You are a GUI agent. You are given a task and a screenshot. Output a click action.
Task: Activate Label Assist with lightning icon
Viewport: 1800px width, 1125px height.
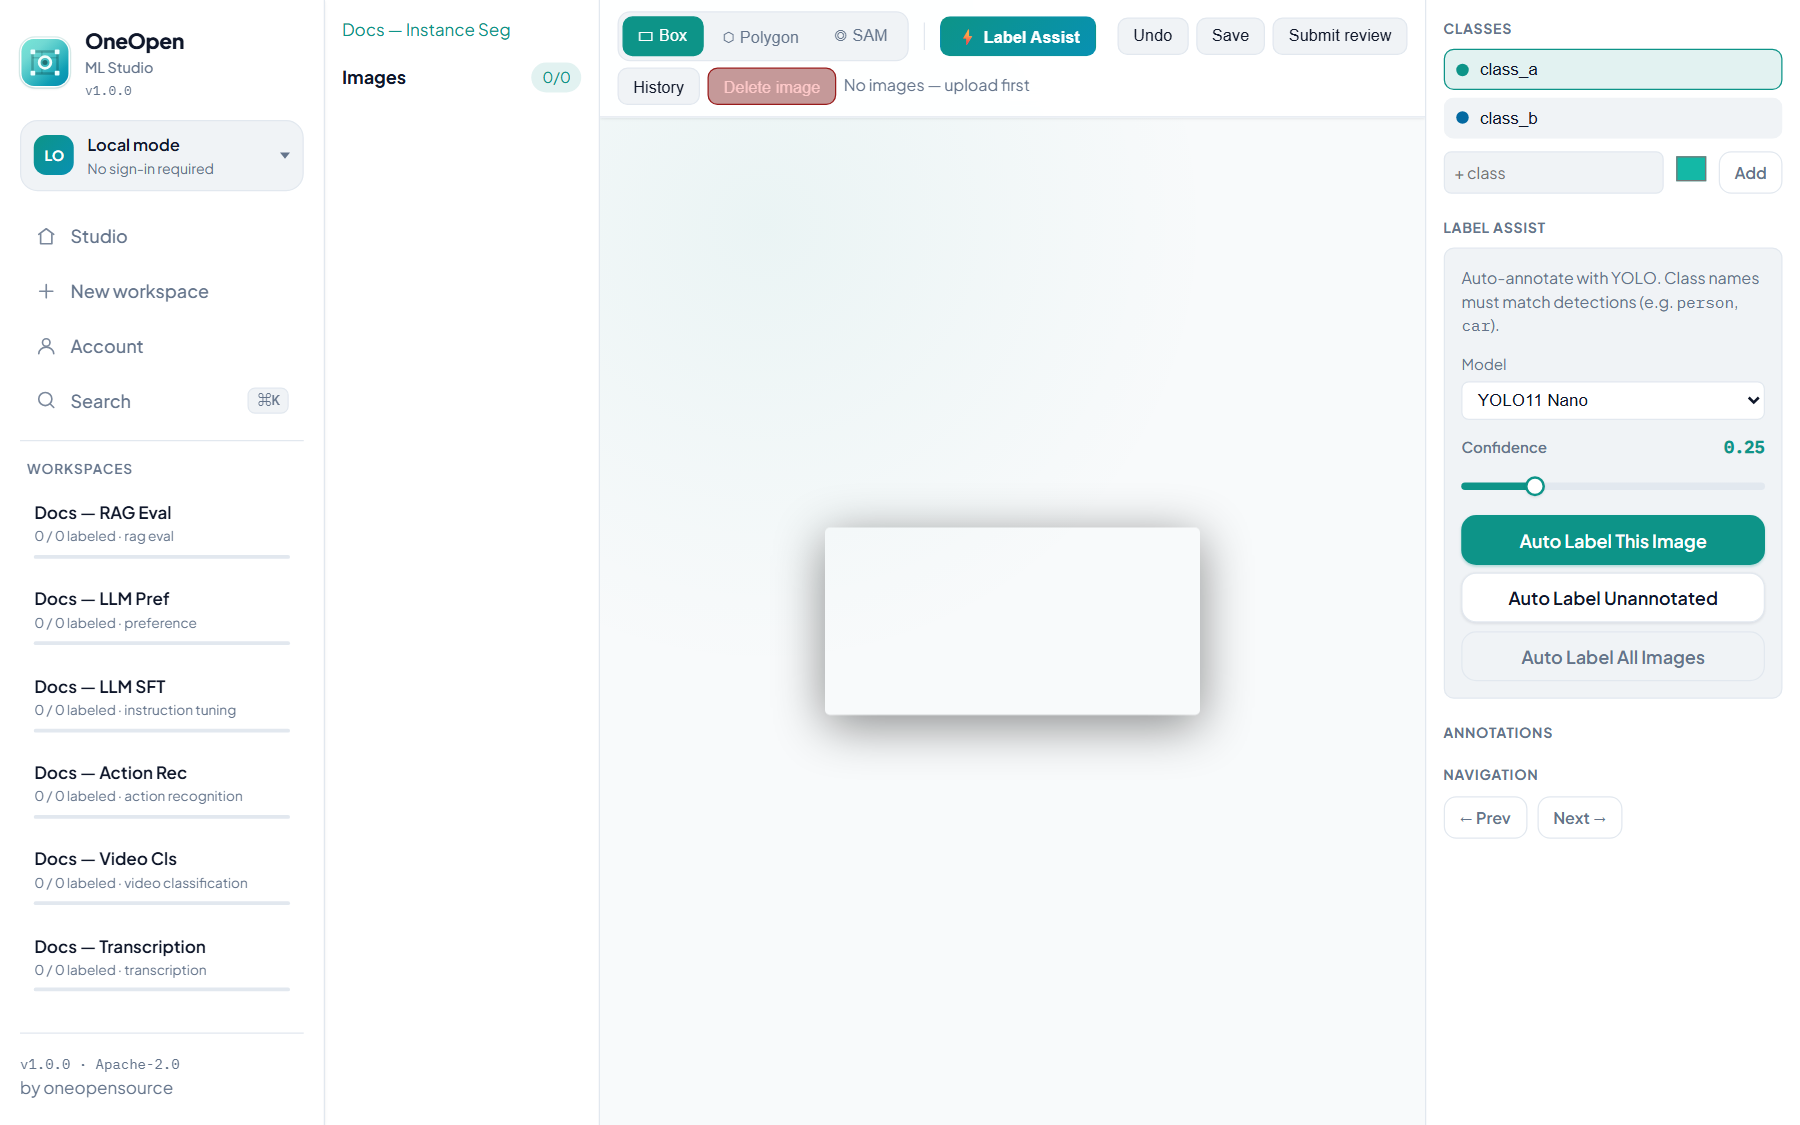coord(1018,37)
